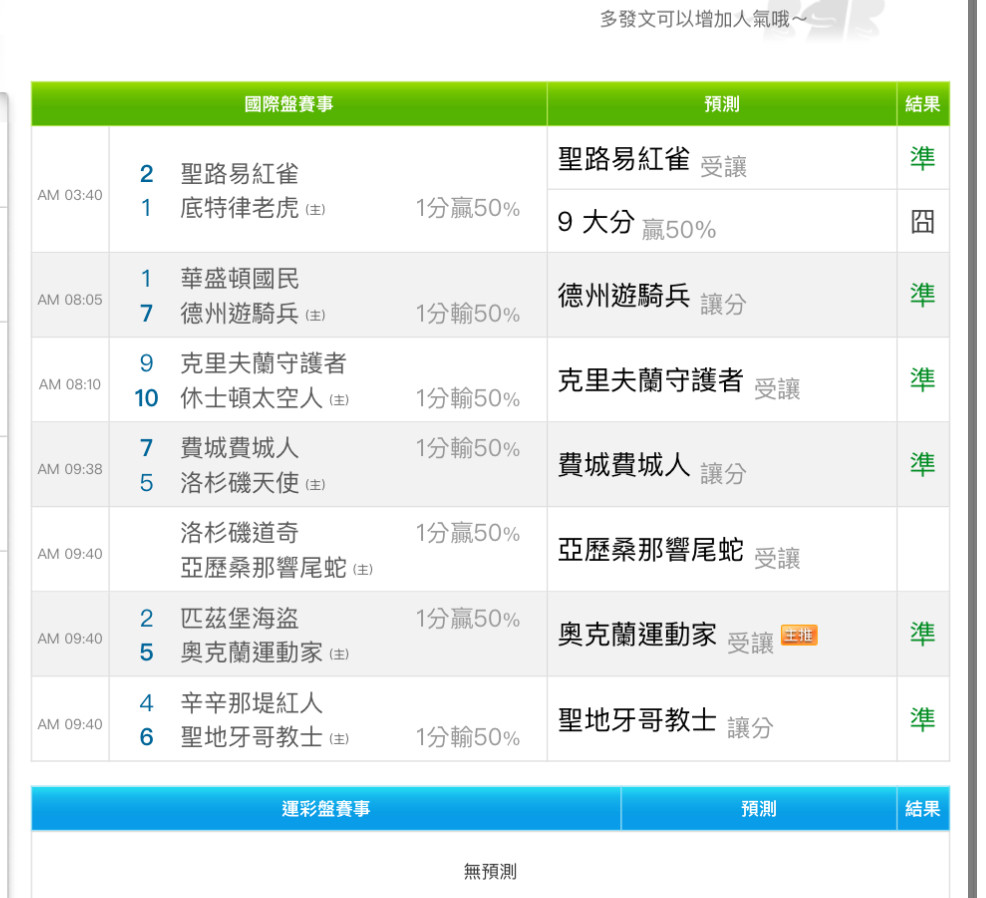This screenshot has width=986, height=898.
Task: Select team 華盛頓國民
Action: [240, 279]
